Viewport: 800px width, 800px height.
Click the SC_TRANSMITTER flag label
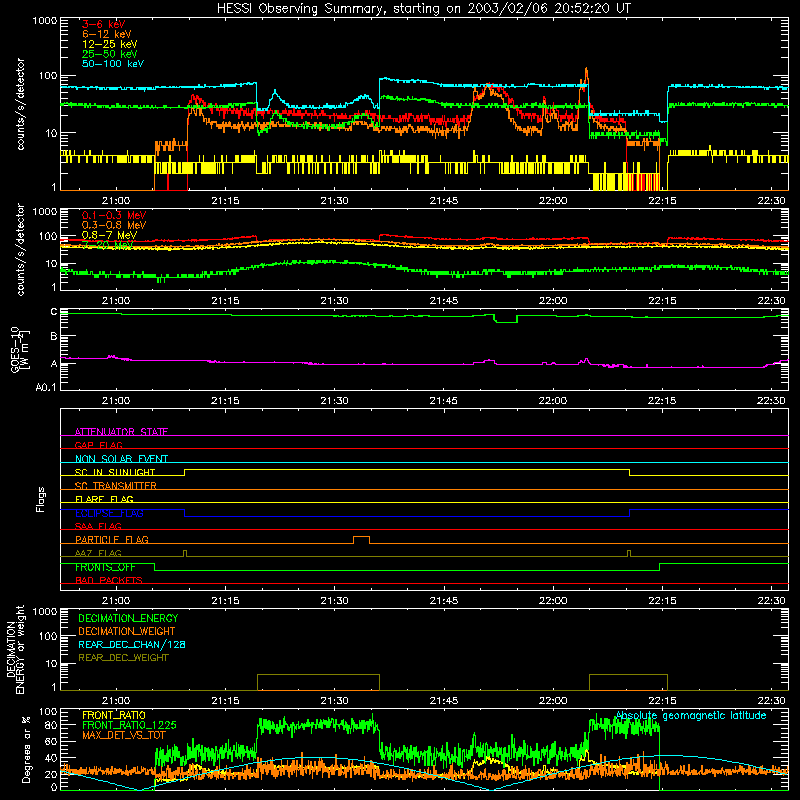116,486
